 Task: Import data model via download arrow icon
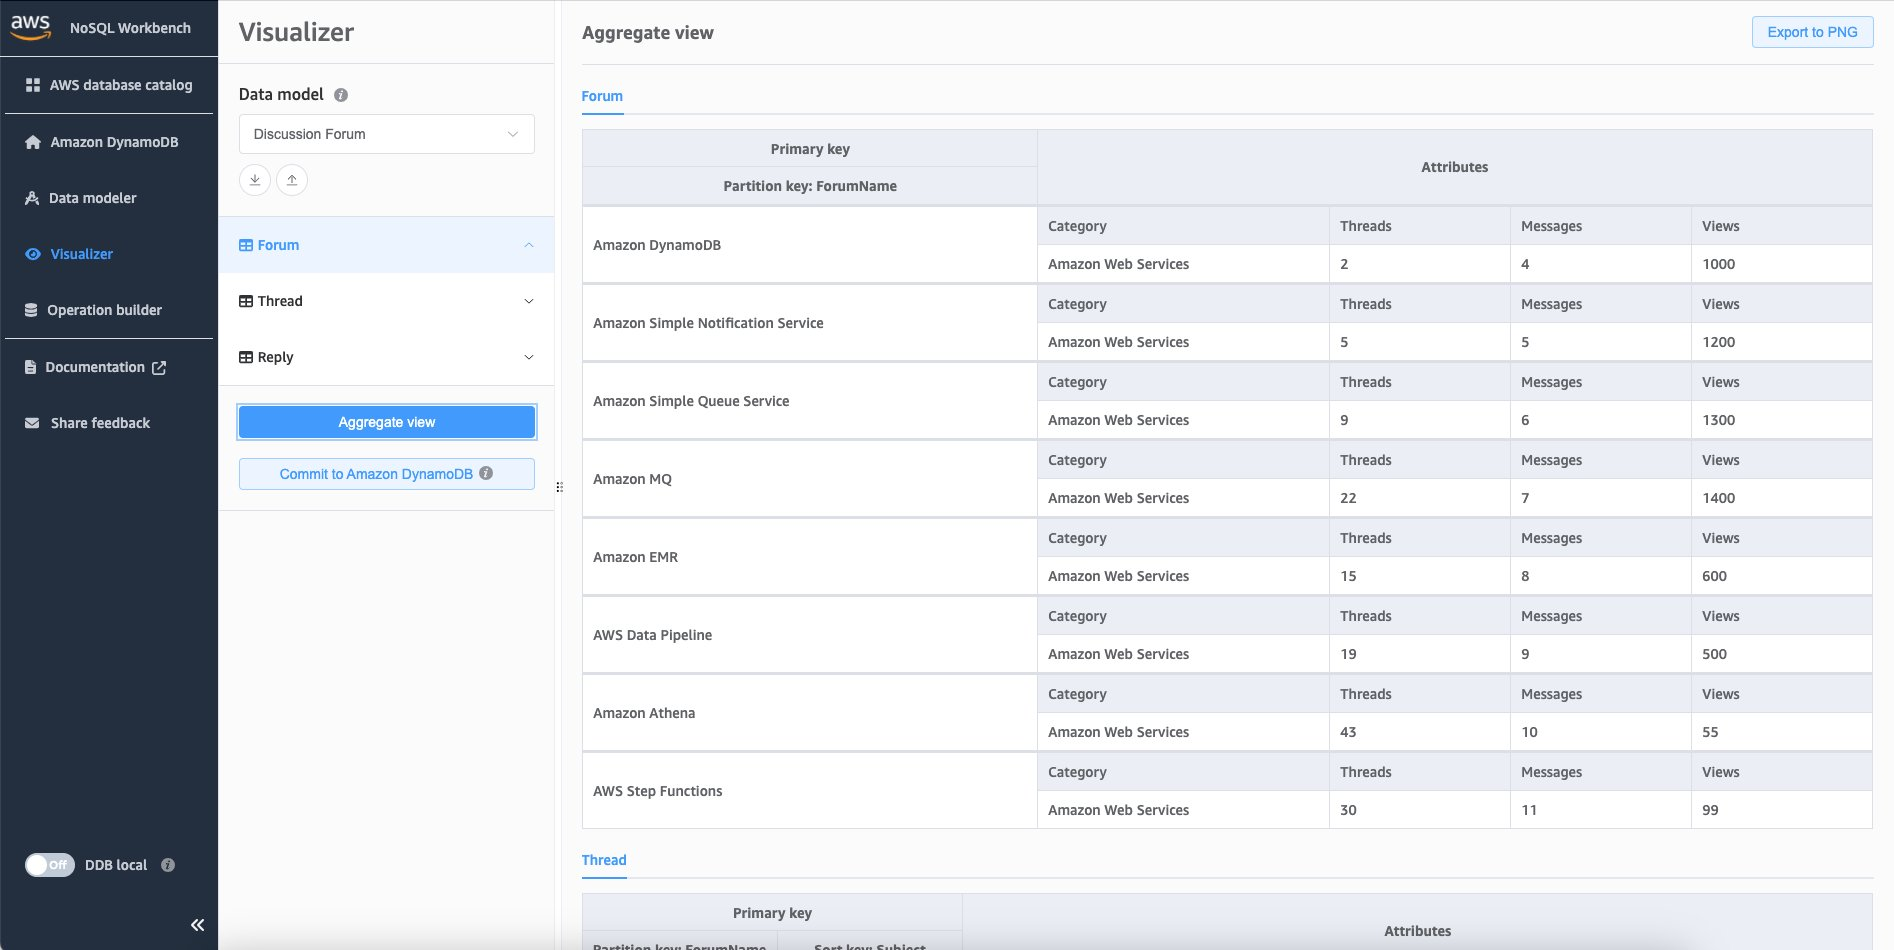(x=255, y=180)
